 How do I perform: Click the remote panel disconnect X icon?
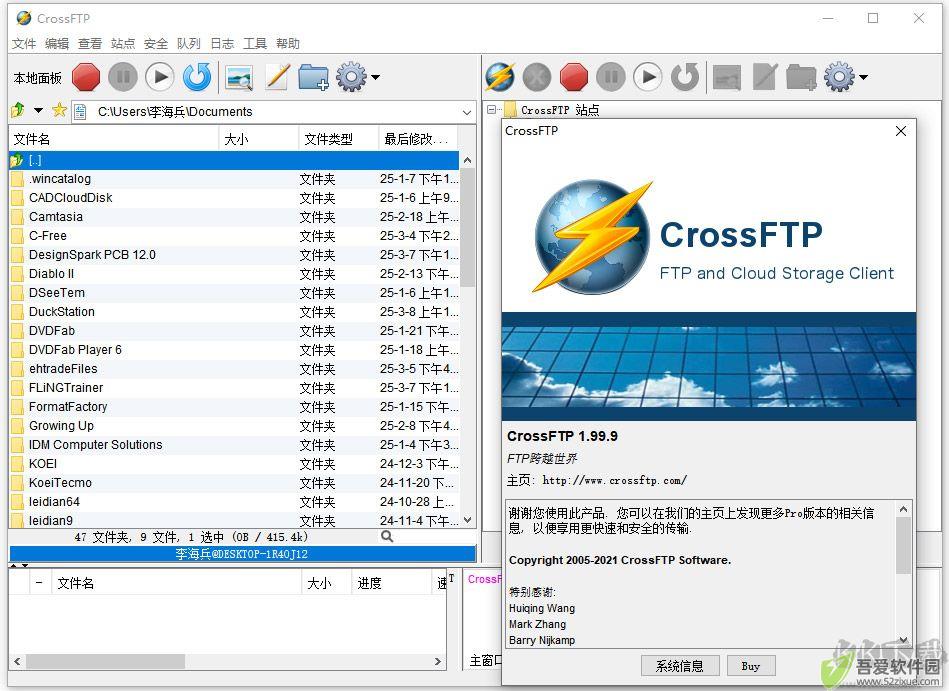click(537, 77)
